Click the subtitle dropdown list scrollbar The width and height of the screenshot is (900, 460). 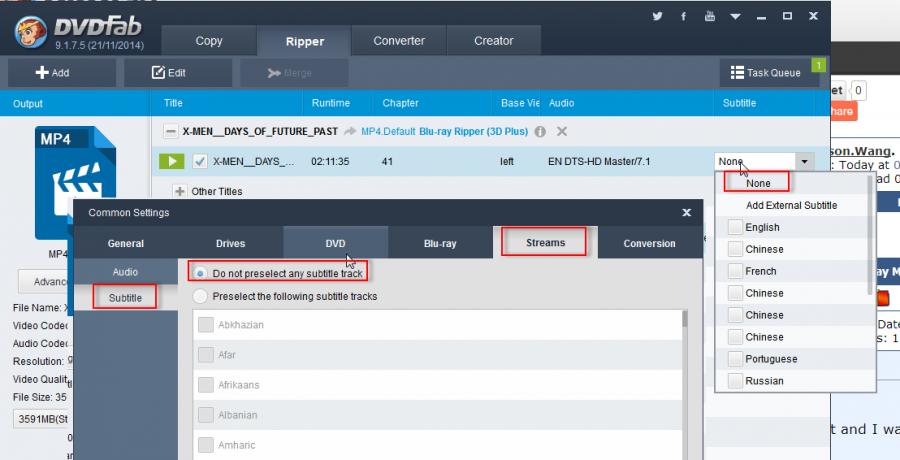(871, 235)
